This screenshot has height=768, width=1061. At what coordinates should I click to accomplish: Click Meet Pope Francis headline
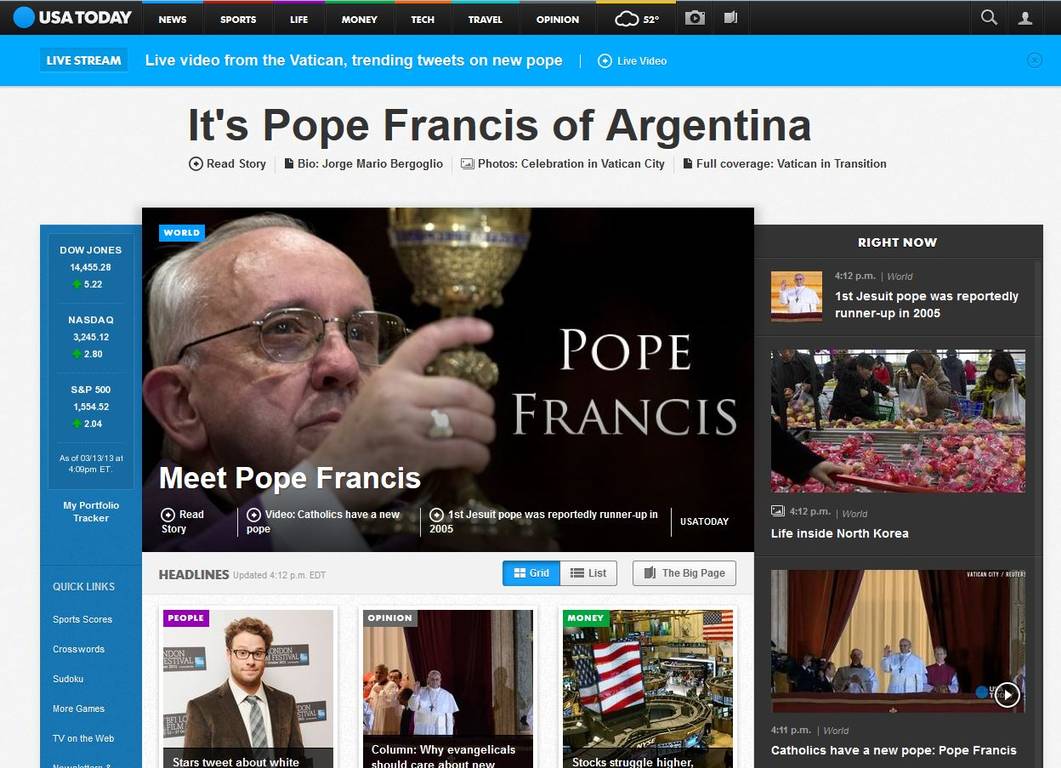click(x=290, y=478)
